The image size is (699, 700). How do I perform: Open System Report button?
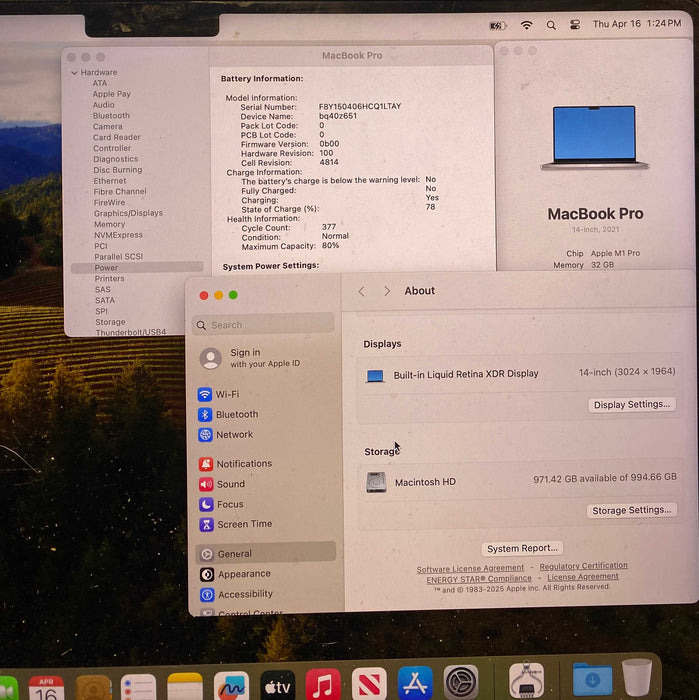522,549
